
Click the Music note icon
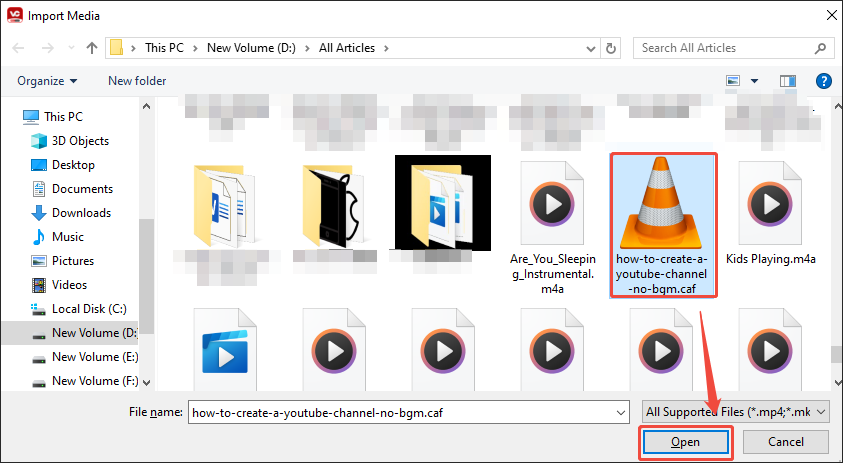pos(39,237)
